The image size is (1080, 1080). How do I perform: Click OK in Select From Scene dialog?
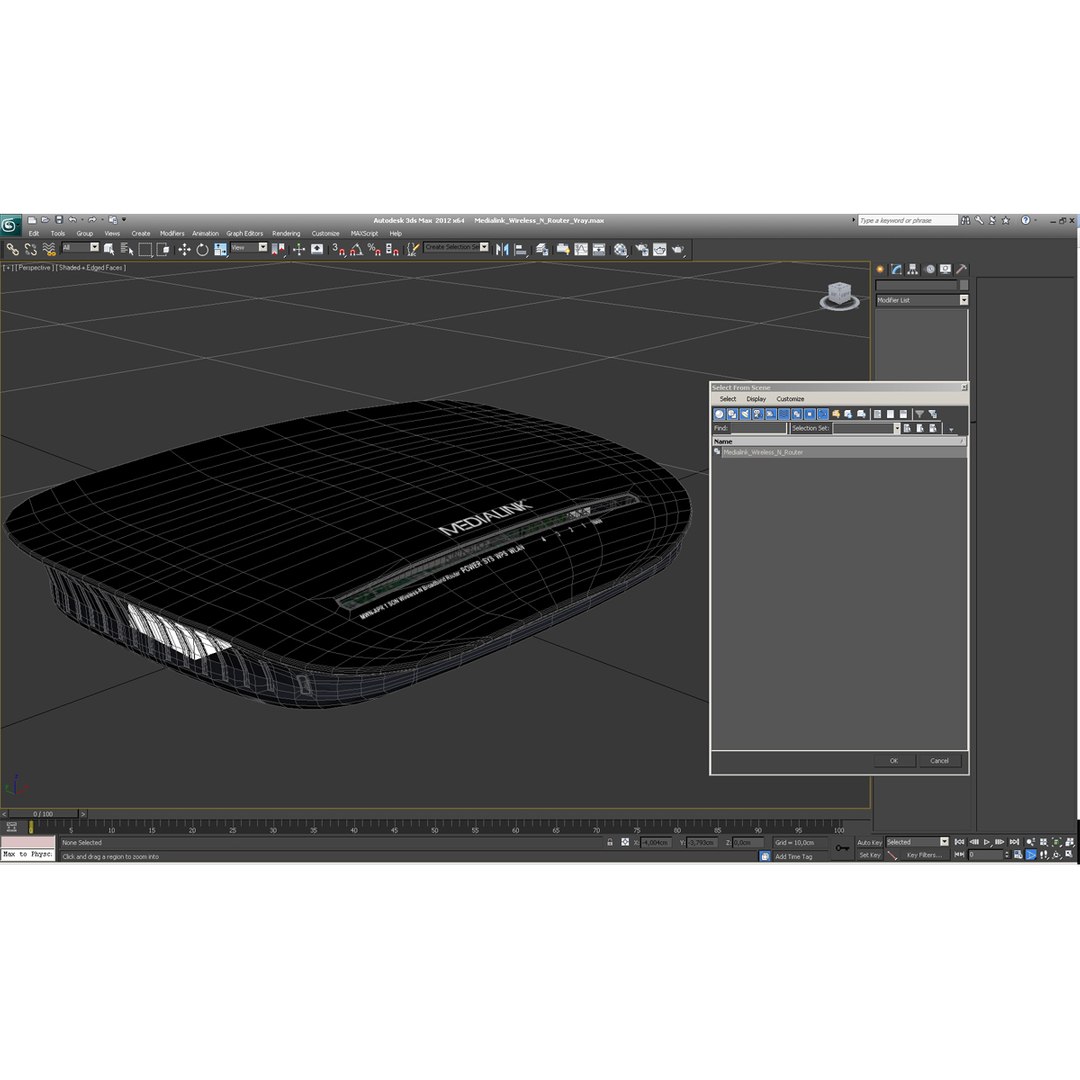click(894, 761)
